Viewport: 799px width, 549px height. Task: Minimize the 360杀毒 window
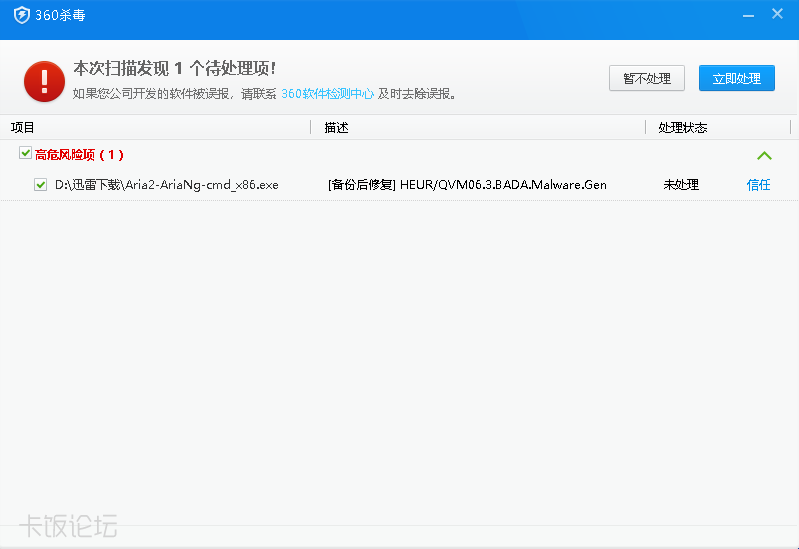point(747,15)
